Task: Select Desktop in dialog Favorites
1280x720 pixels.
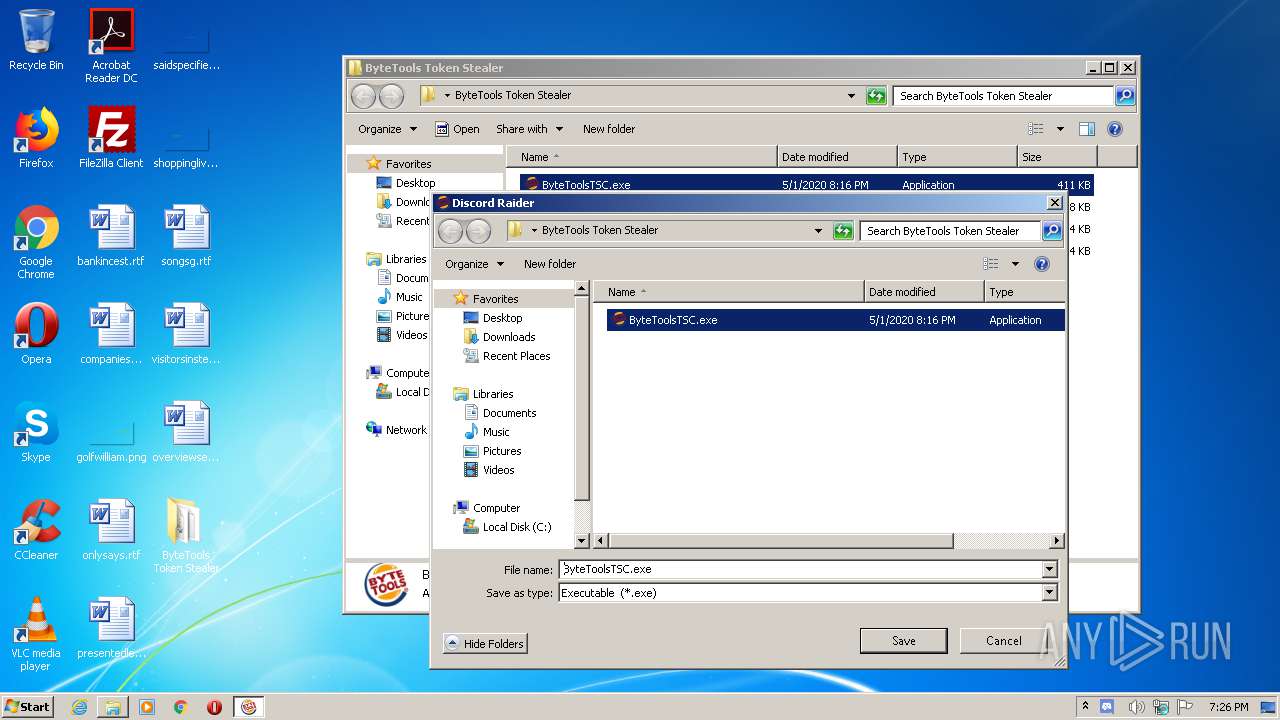Action: 503,318
